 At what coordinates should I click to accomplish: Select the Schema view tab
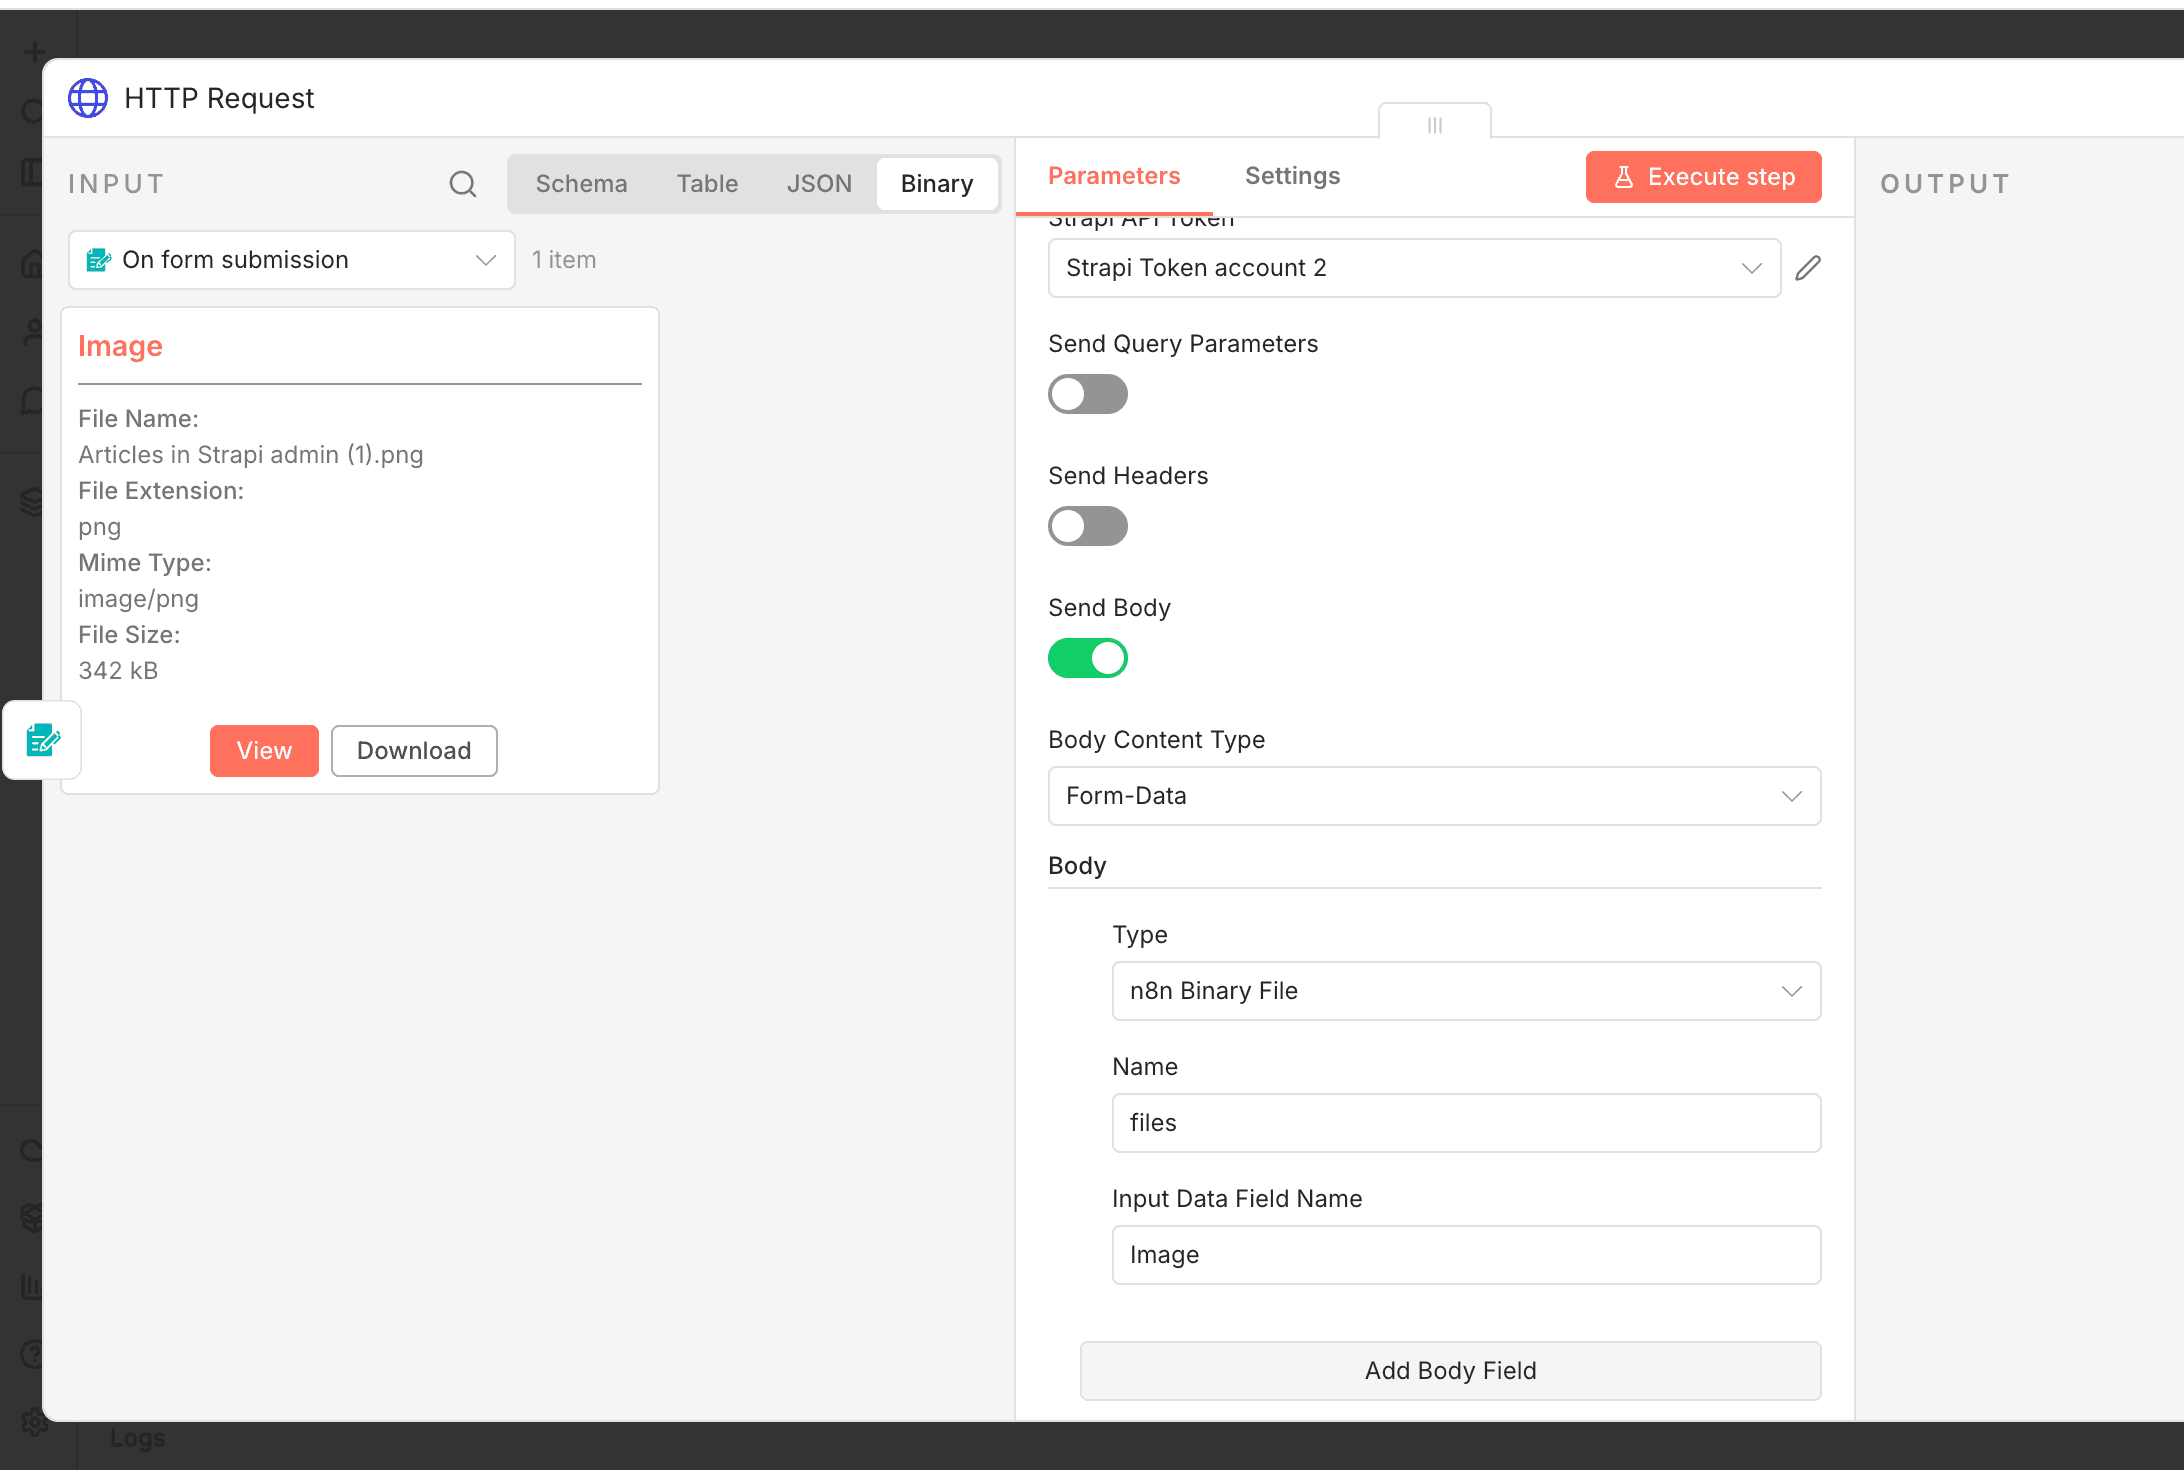(581, 184)
